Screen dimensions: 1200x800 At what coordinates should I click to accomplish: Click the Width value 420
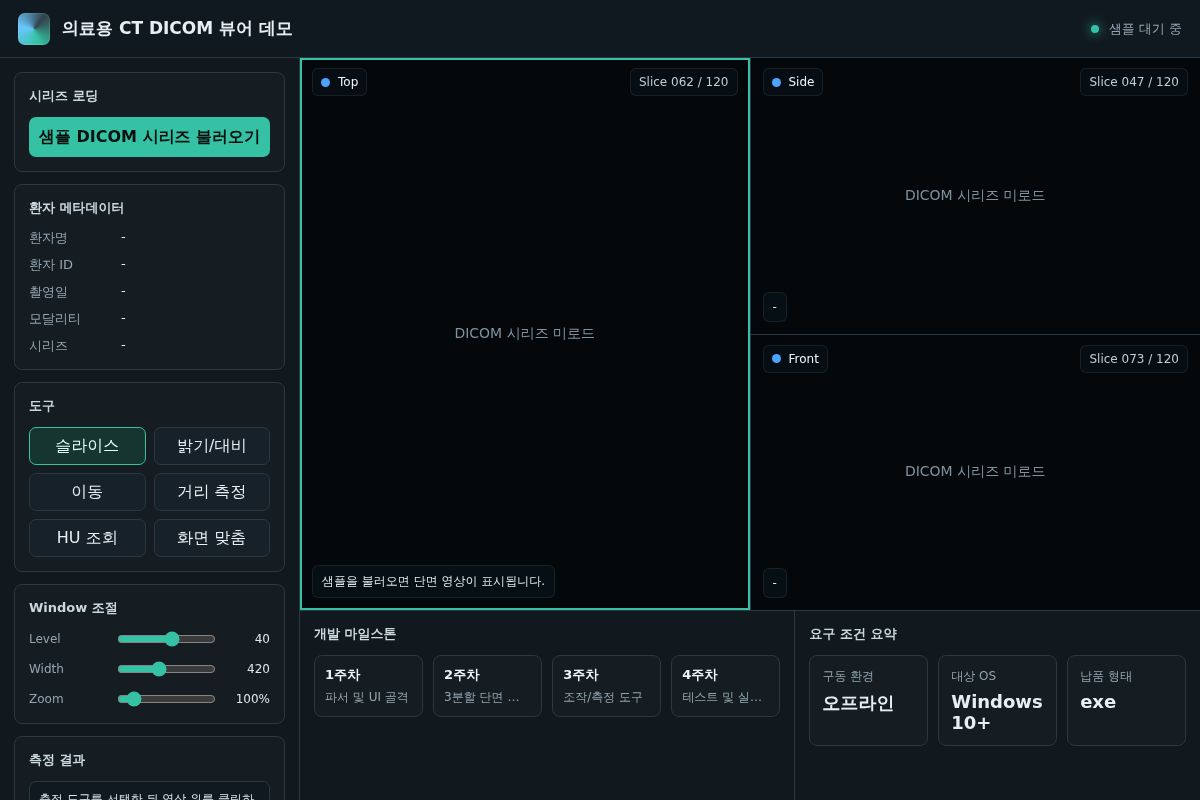click(x=258, y=669)
